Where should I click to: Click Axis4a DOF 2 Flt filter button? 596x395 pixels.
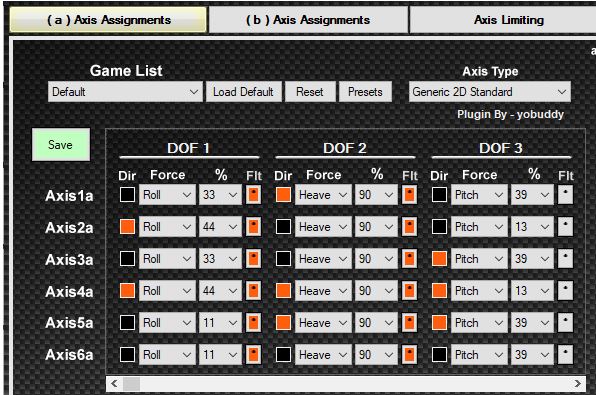click(x=409, y=290)
